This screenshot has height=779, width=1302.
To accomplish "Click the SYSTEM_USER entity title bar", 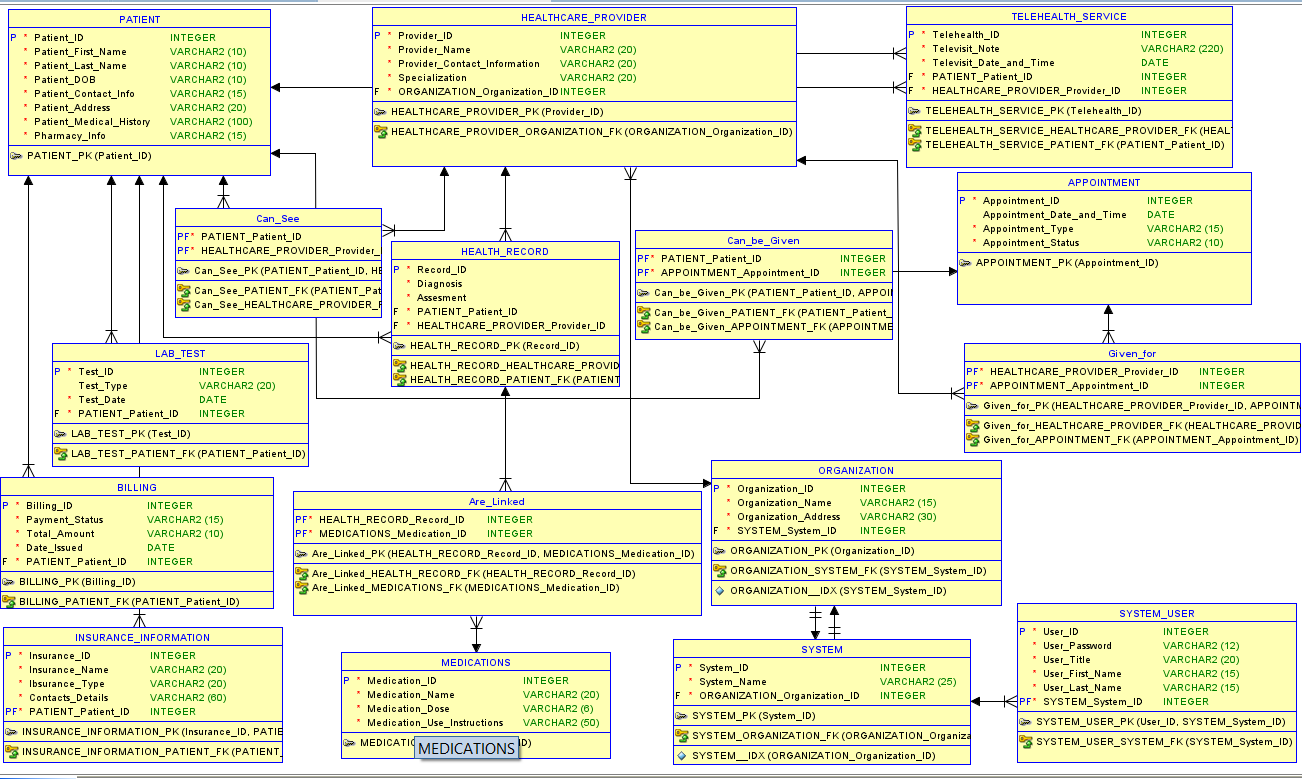I will click(1155, 612).
